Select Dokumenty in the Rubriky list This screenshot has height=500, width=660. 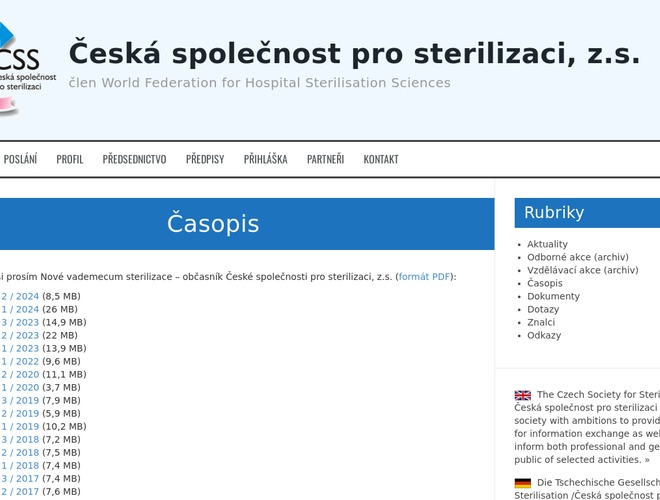pyautogui.click(x=553, y=296)
